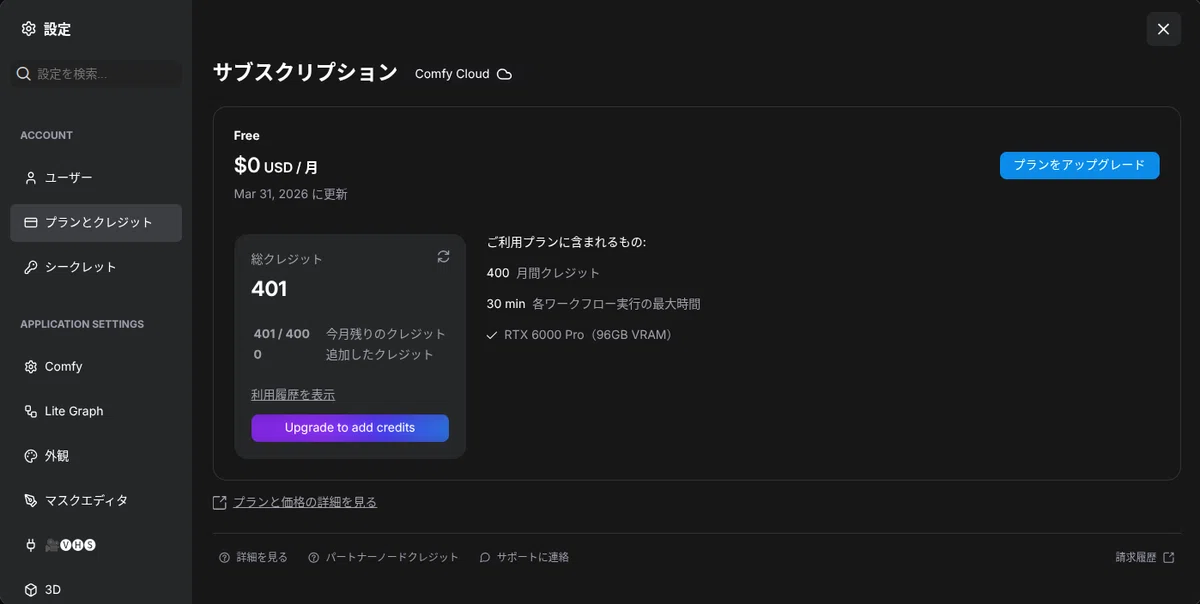Click the 設定を検索 search field
The image size is (1200, 604).
96,74
